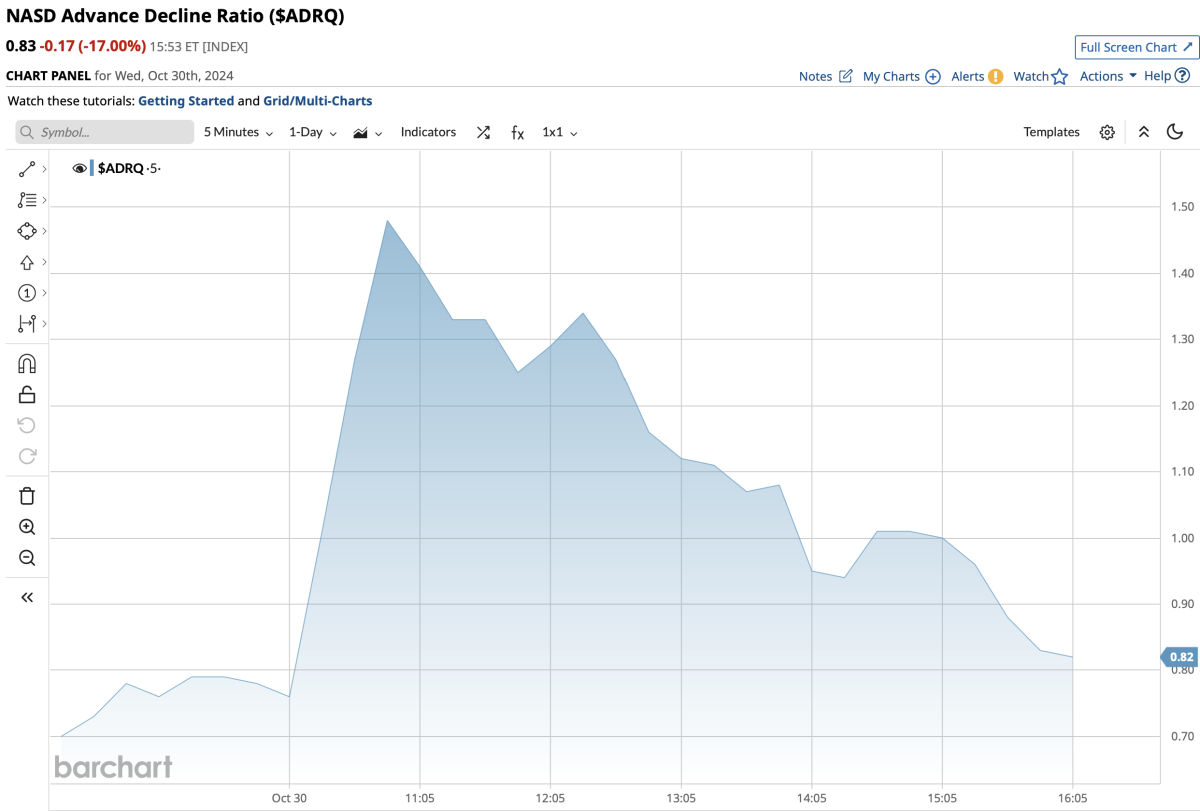Zoom in with the magnifier plus icon
Viewport: 1200px width, 811px height.
[x=27, y=527]
